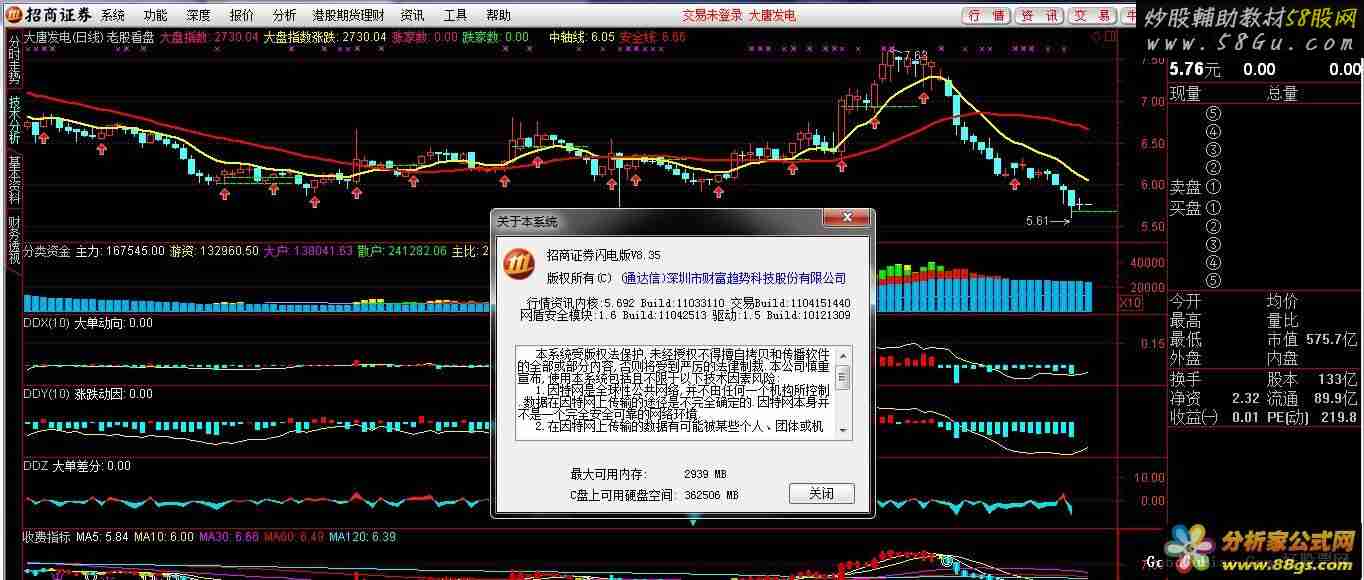Click scroll-up arrow in license text box
Image resolution: width=1364 pixels, height=580 pixels.
(x=843, y=355)
